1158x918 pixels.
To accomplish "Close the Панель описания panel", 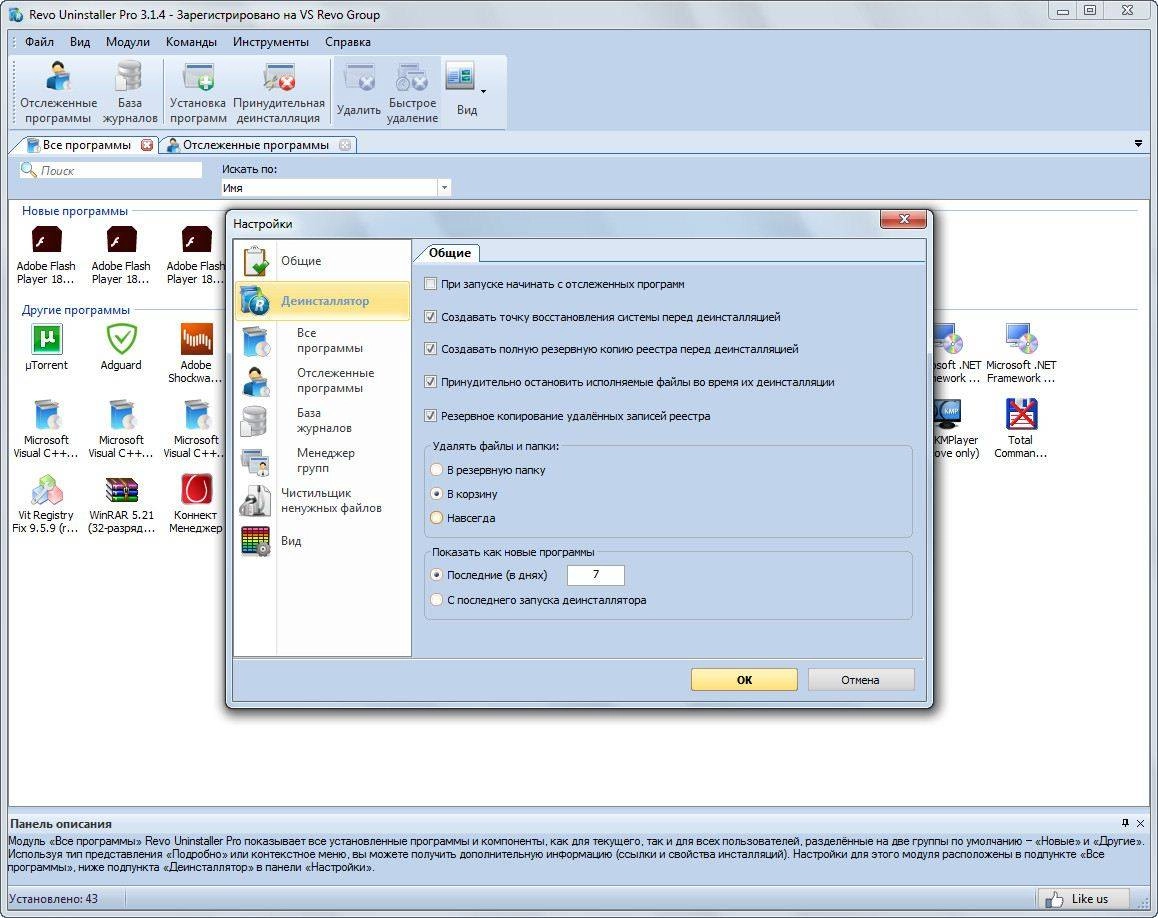I will pyautogui.click(x=1140, y=823).
